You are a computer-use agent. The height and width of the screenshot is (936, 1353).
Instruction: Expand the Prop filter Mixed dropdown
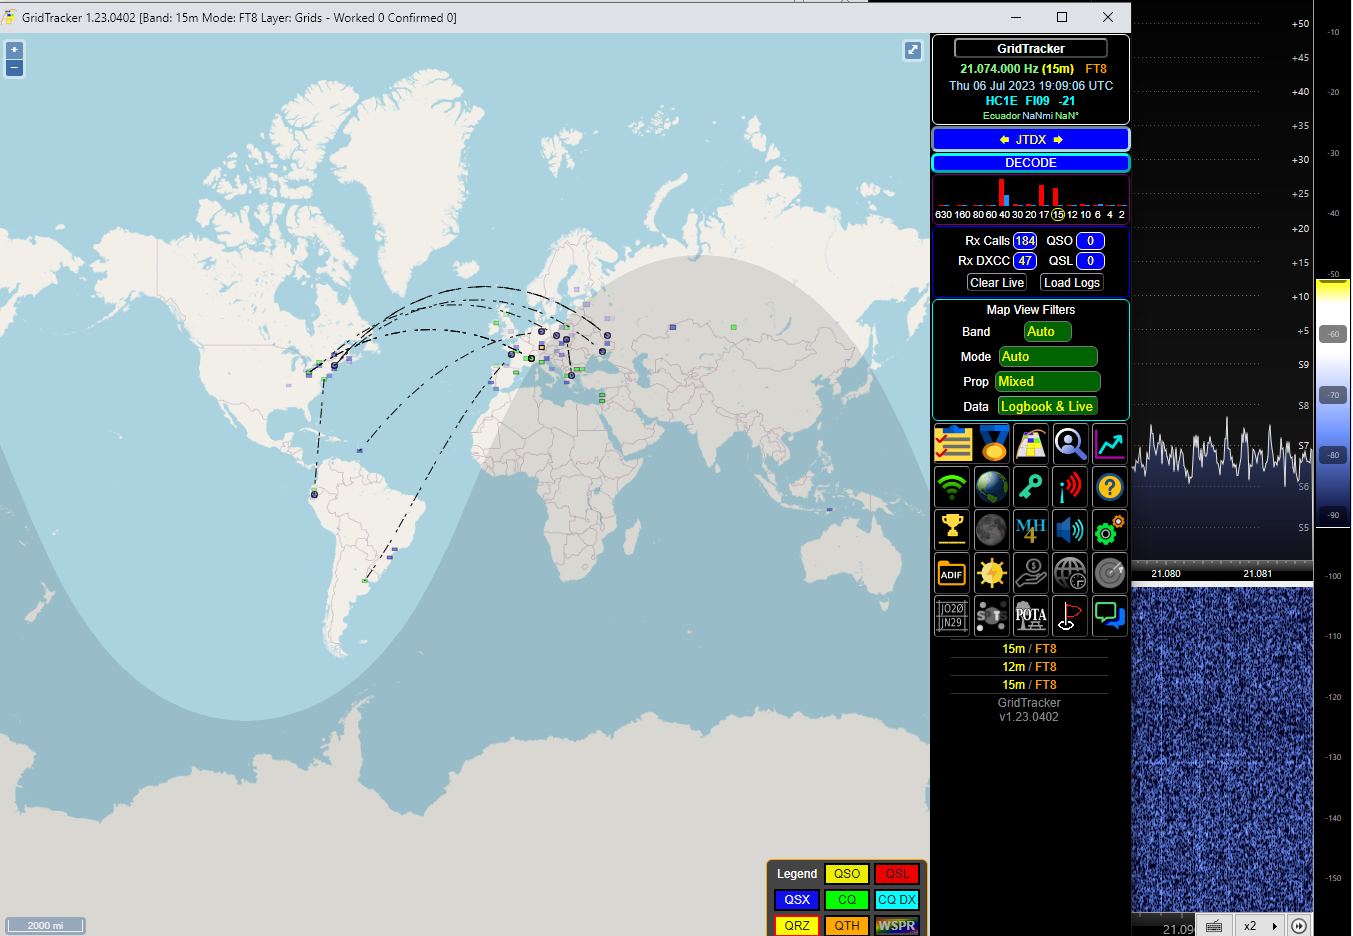(1047, 382)
